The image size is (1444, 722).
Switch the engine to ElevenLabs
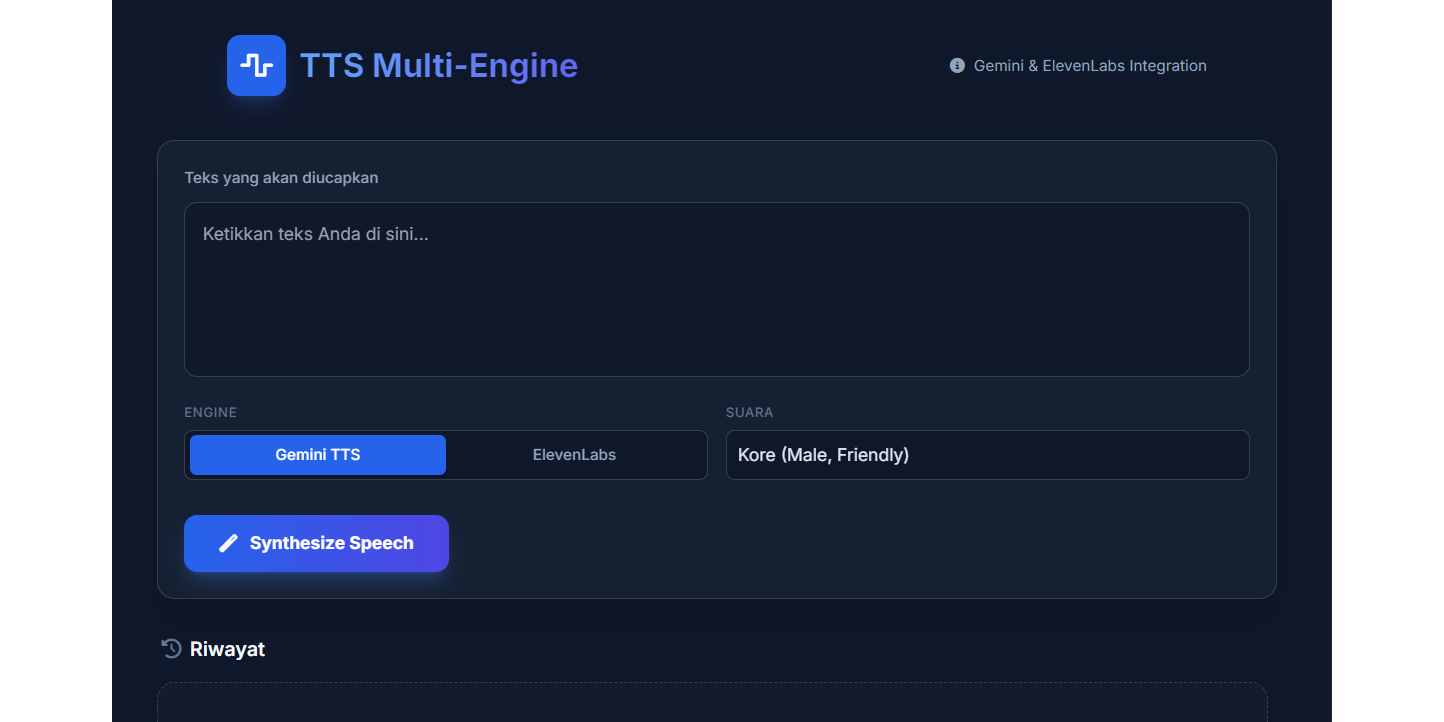click(x=574, y=455)
